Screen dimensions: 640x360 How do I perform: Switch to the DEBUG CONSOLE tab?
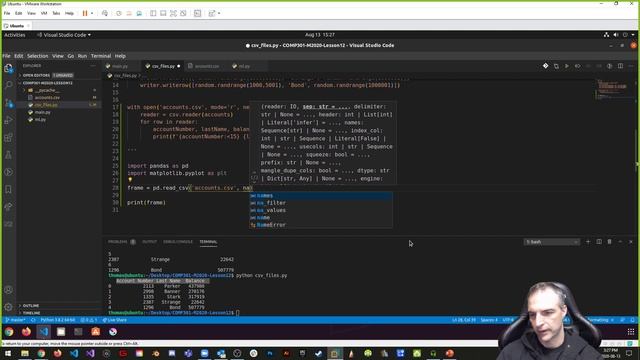point(178,242)
